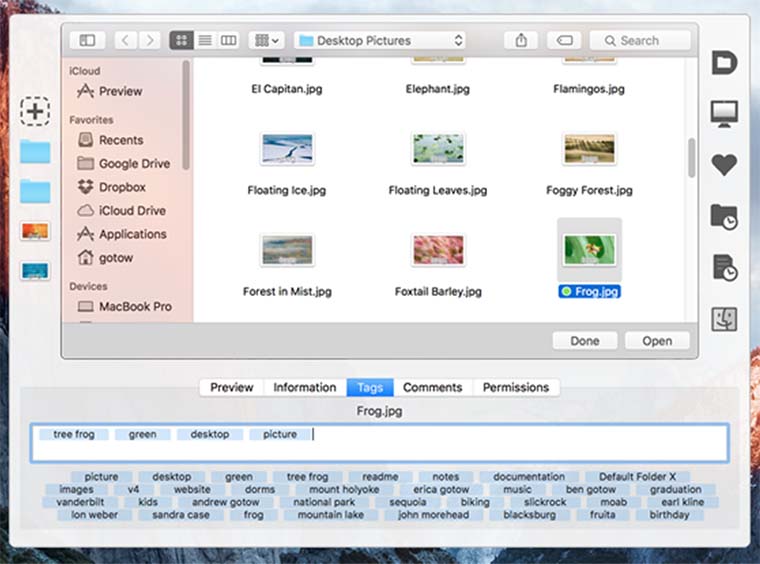
Task: Click the file list vertical scrollbar
Action: pyautogui.click(x=691, y=157)
